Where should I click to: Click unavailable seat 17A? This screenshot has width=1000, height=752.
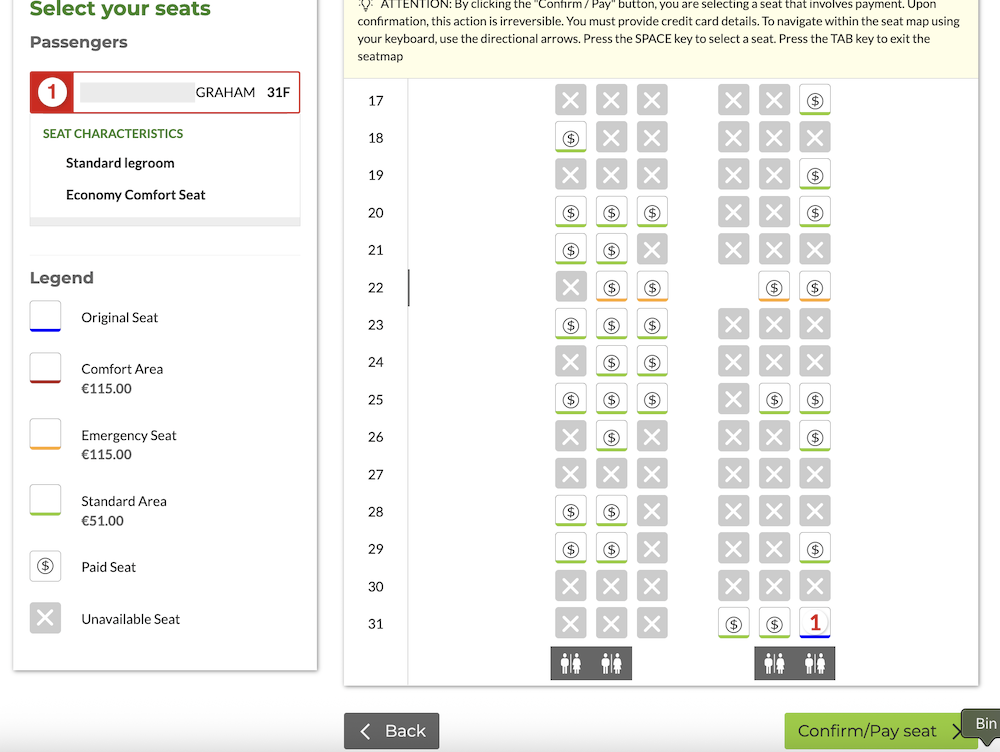(x=571, y=100)
